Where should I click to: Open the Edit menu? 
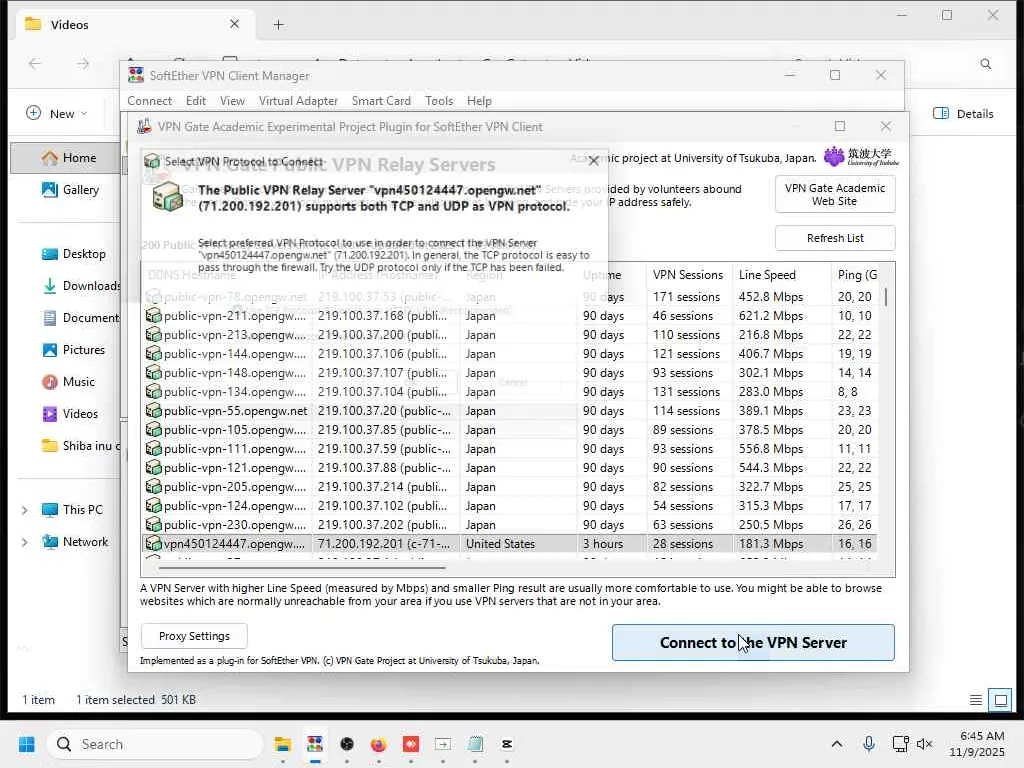click(195, 101)
